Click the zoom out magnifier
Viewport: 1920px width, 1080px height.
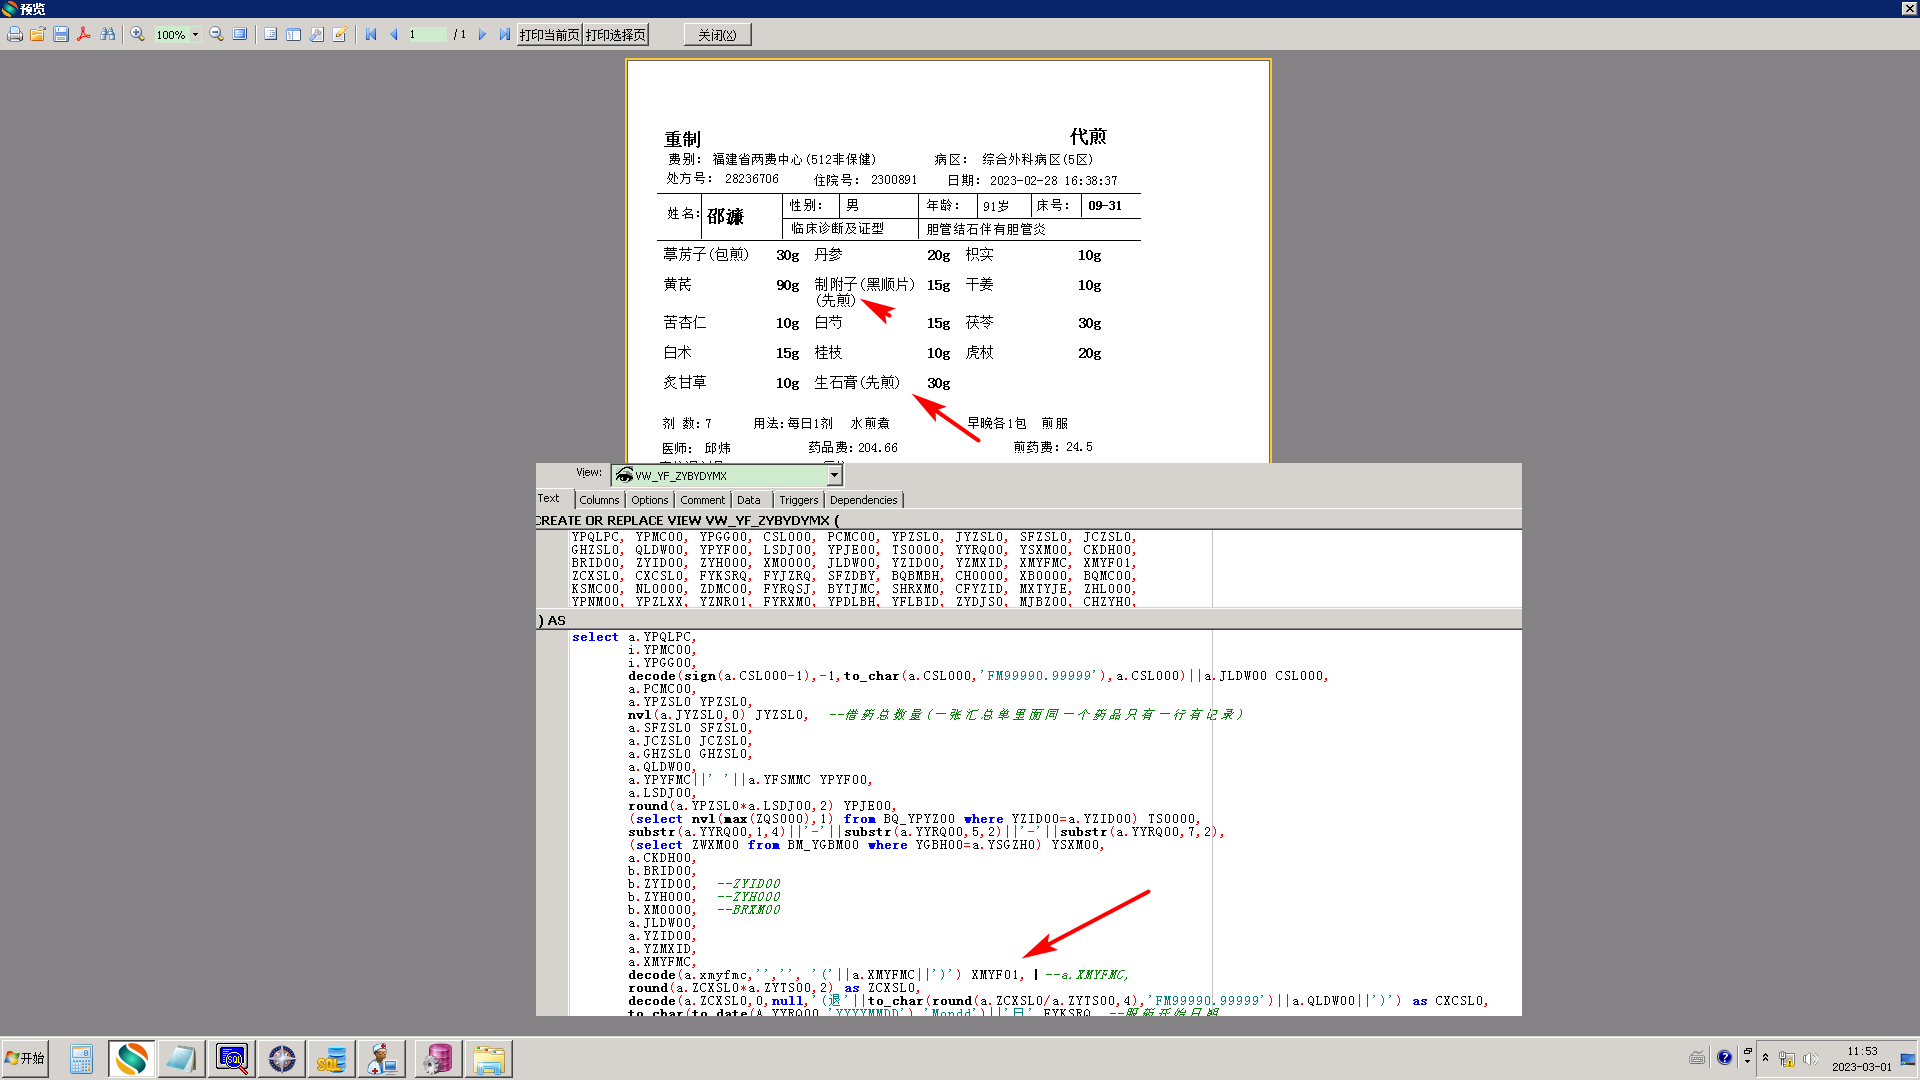pos(216,35)
